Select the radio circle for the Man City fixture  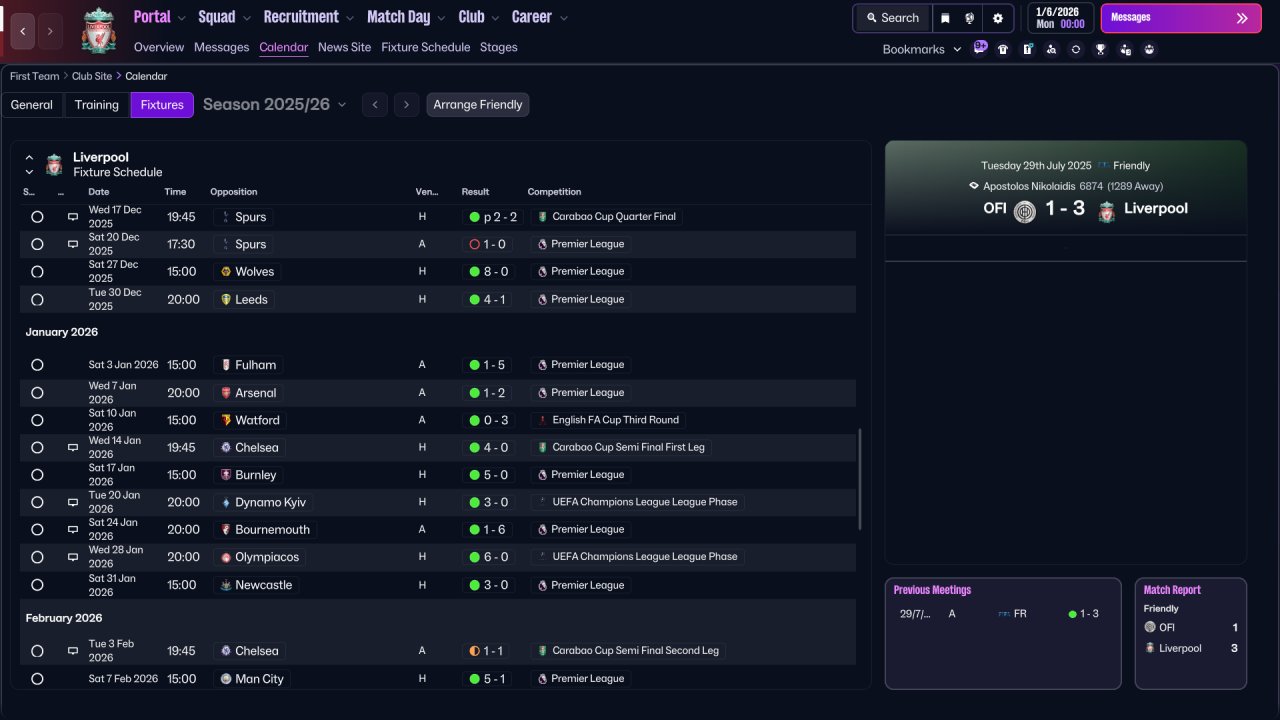click(x=37, y=679)
